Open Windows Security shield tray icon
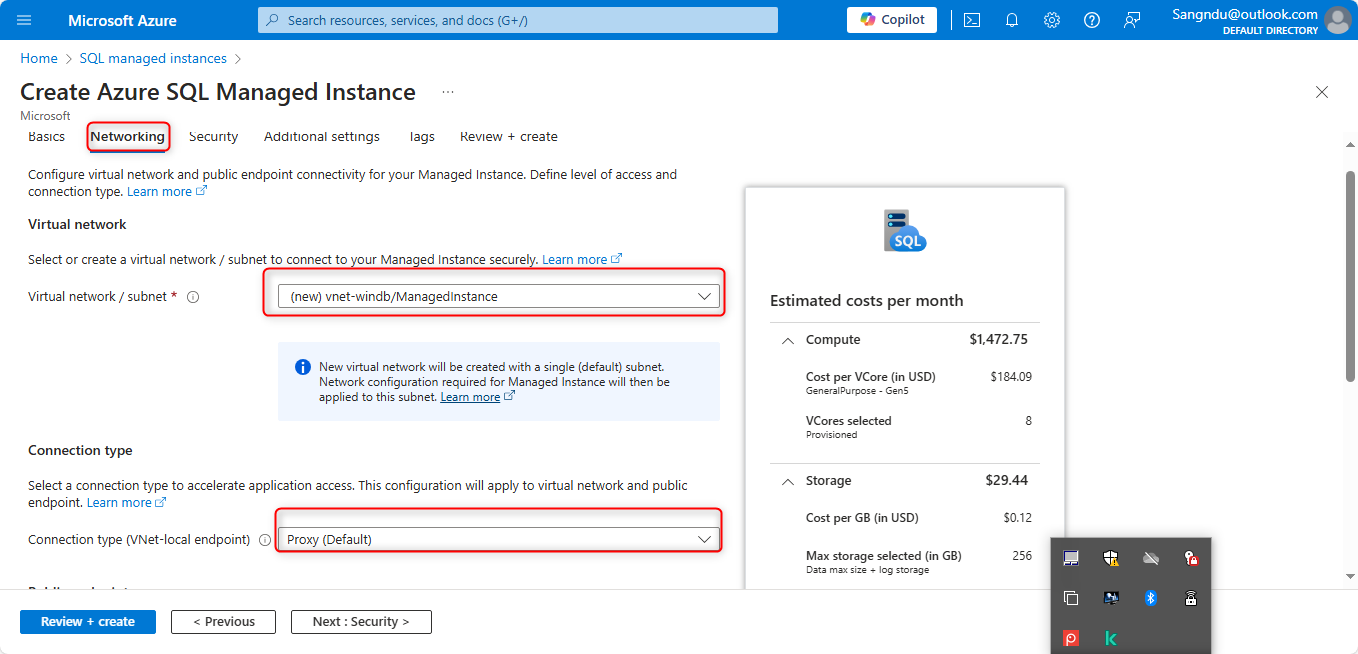This screenshot has height=654, width=1358. click(x=1111, y=558)
